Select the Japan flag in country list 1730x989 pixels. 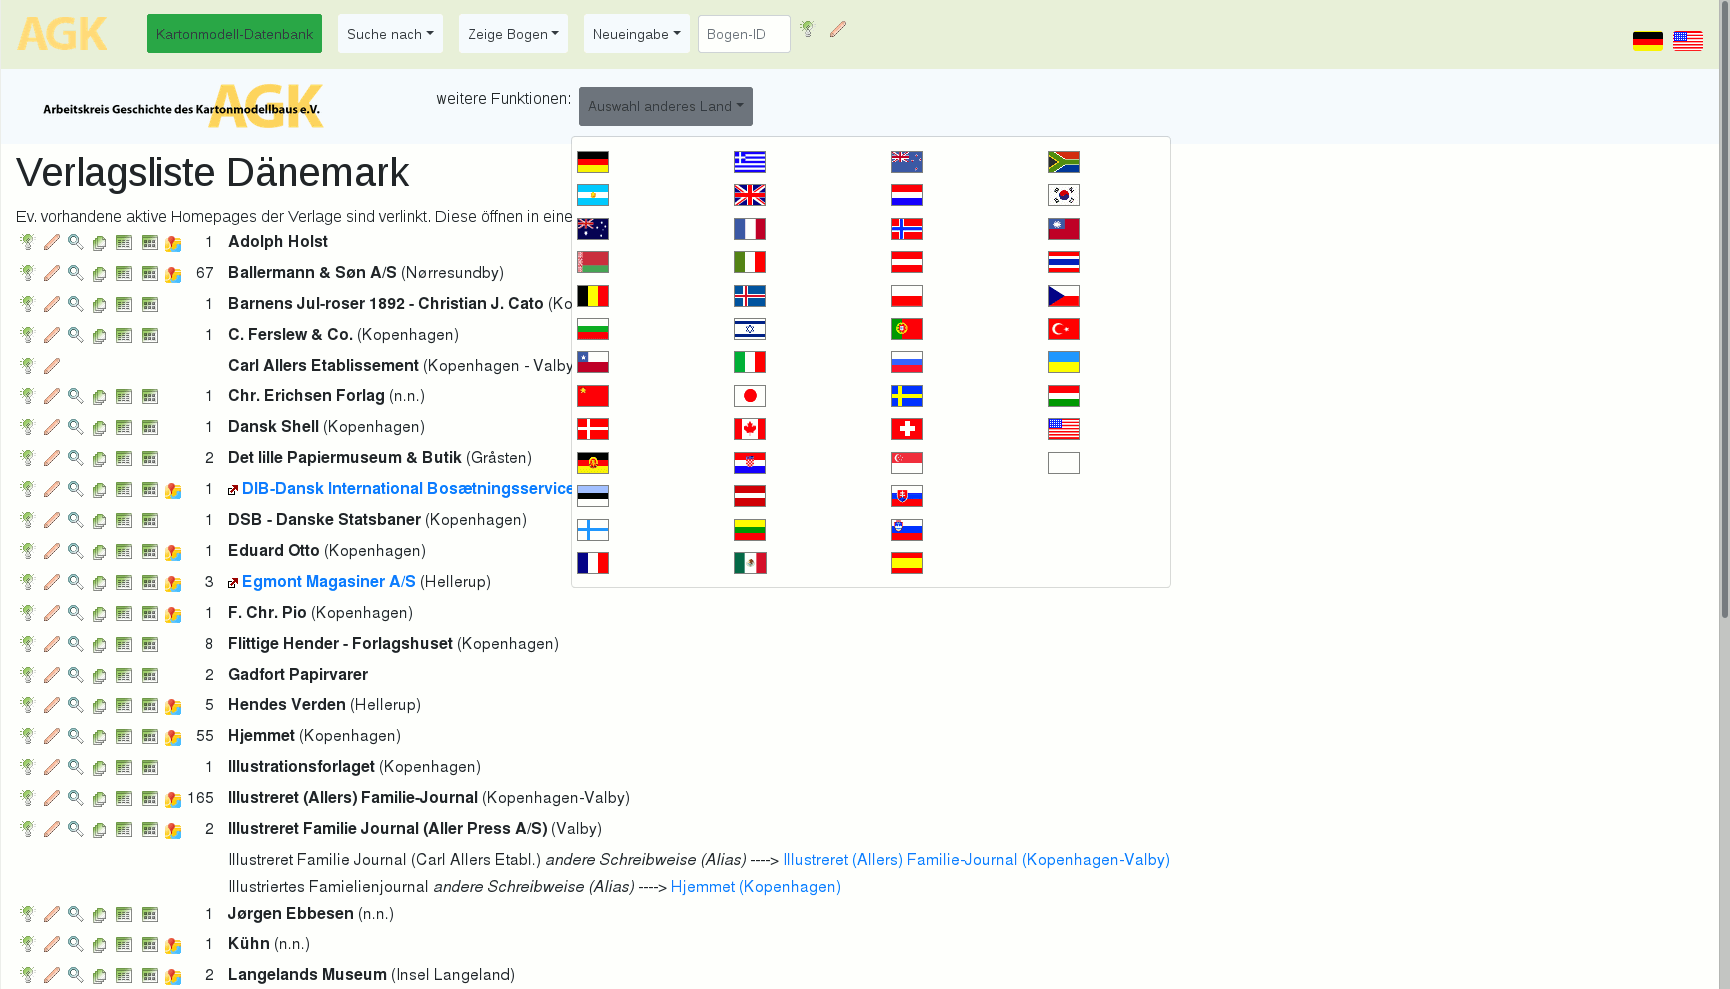750,396
